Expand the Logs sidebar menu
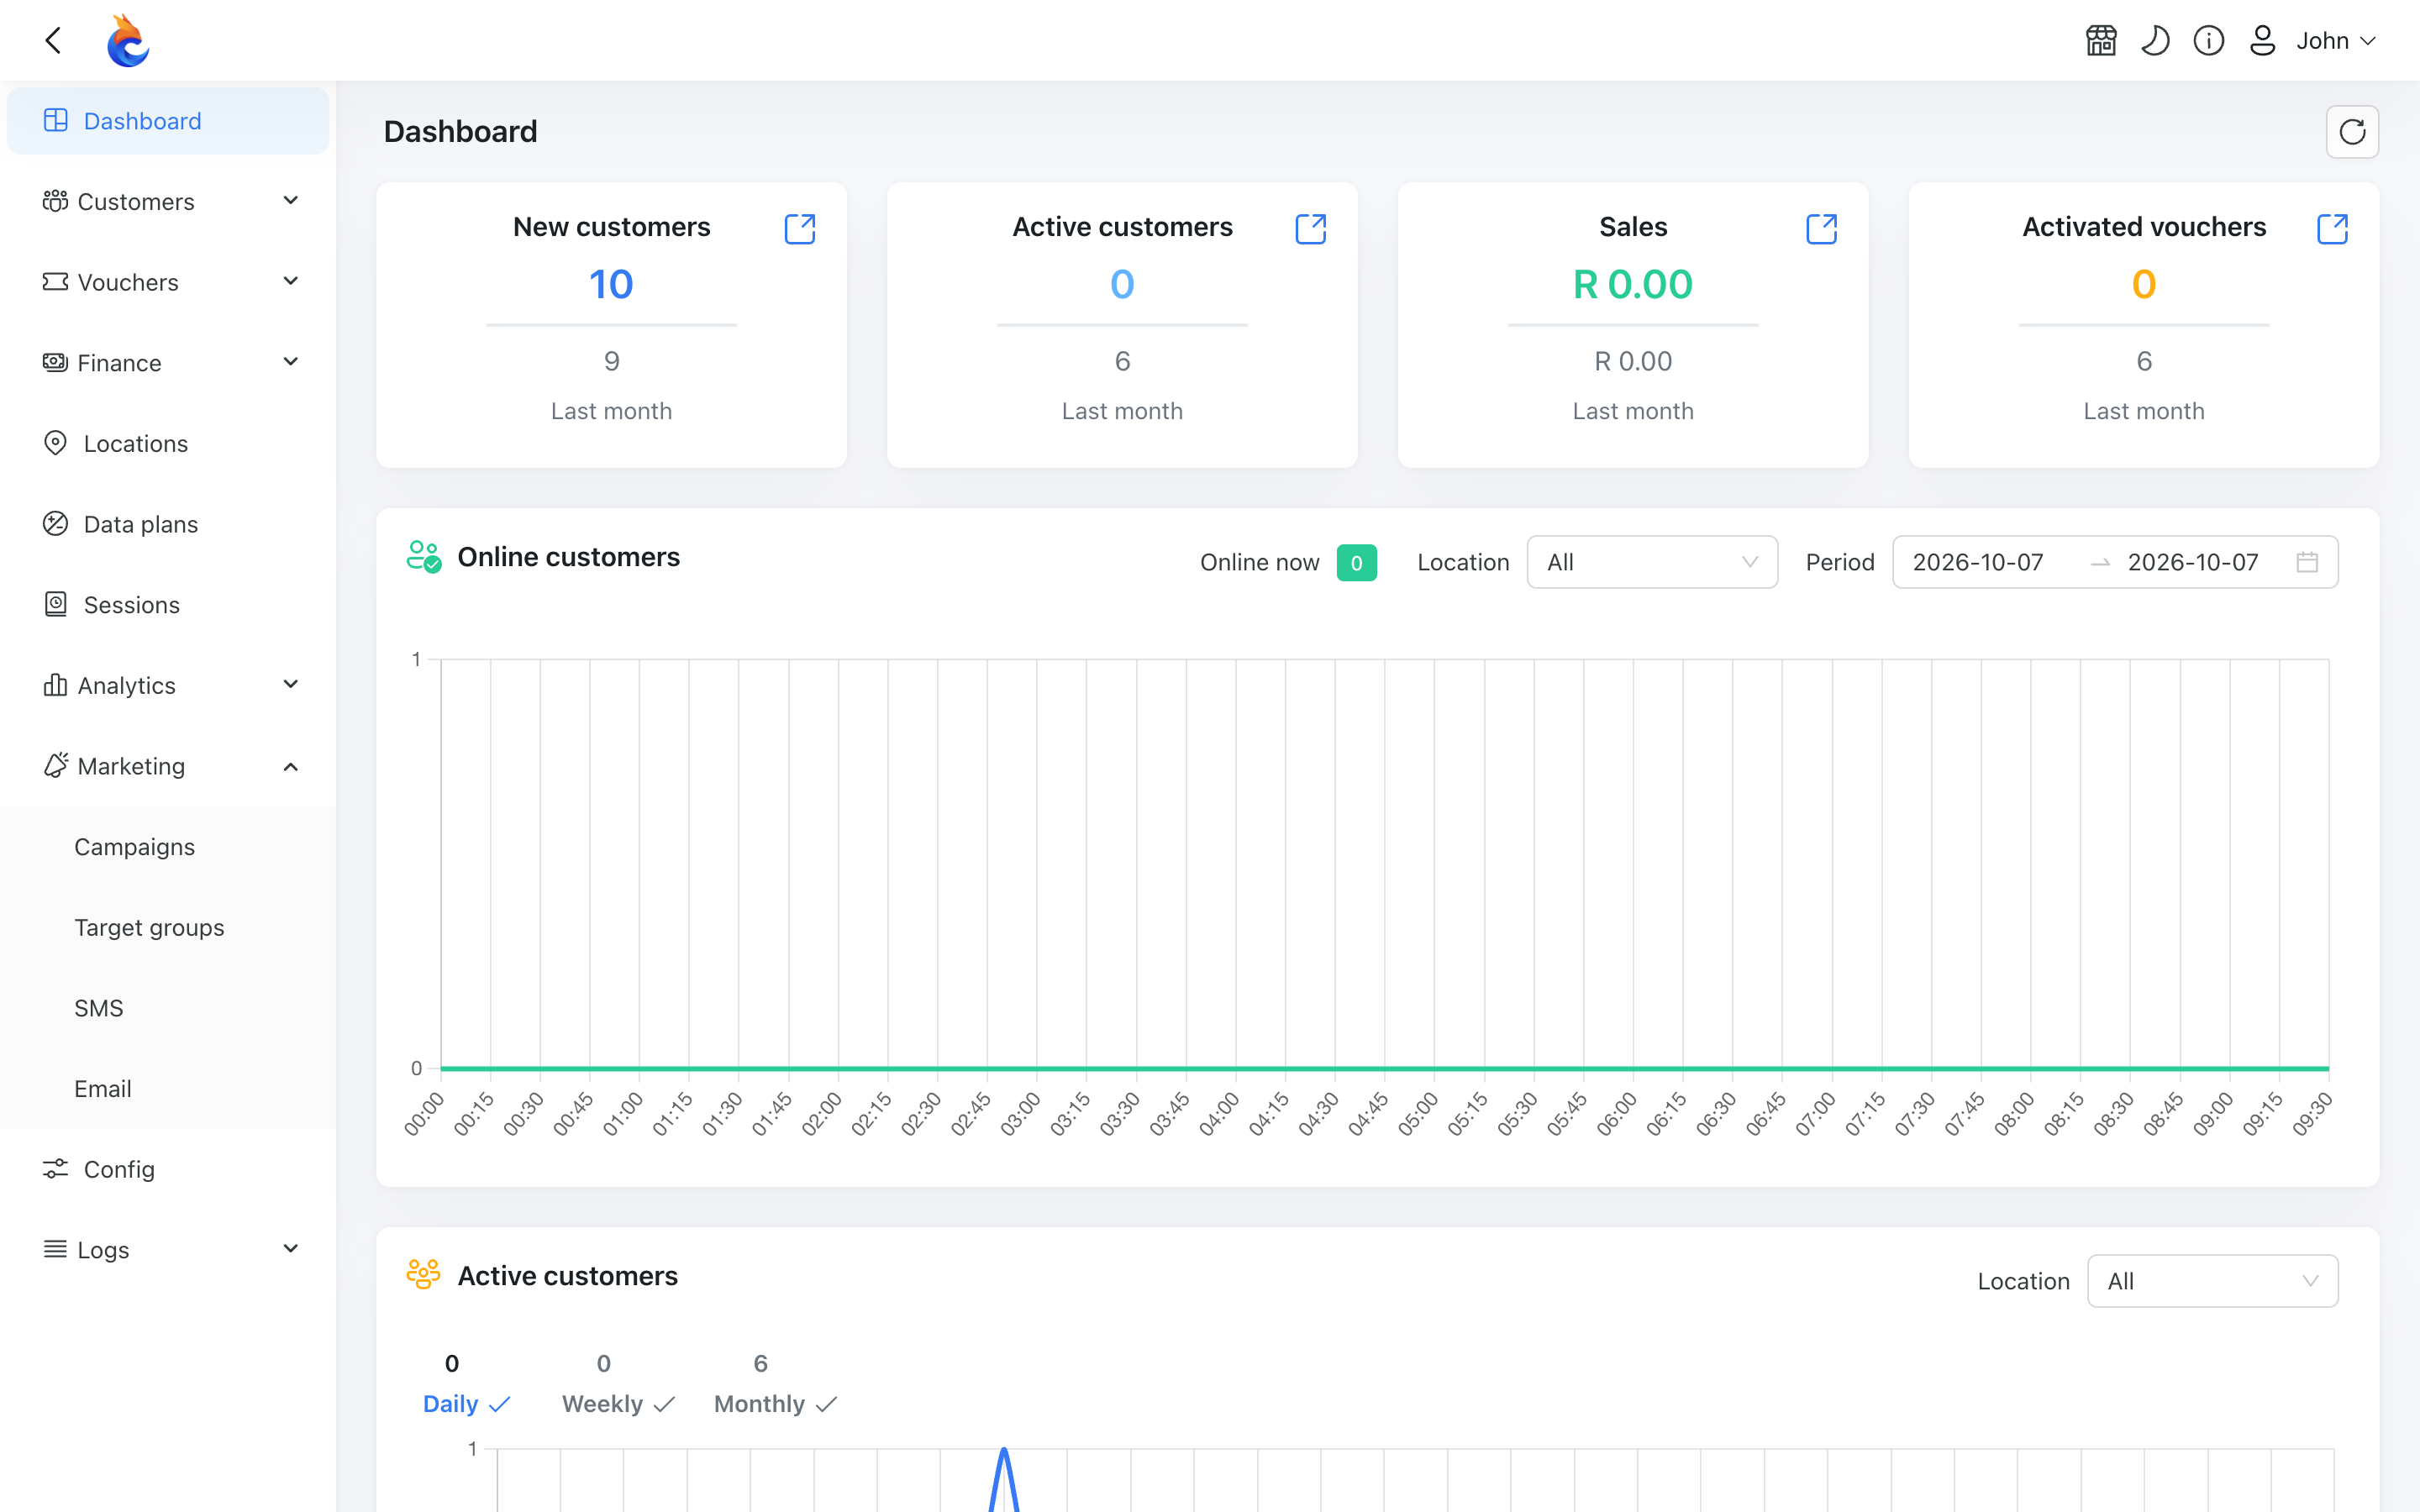Image resolution: width=2420 pixels, height=1512 pixels. tap(168, 1250)
